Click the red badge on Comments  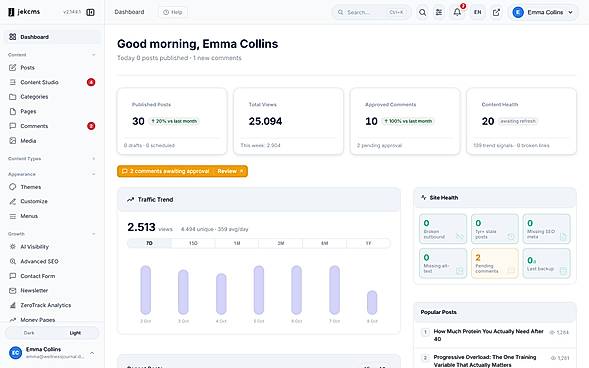[x=91, y=126]
